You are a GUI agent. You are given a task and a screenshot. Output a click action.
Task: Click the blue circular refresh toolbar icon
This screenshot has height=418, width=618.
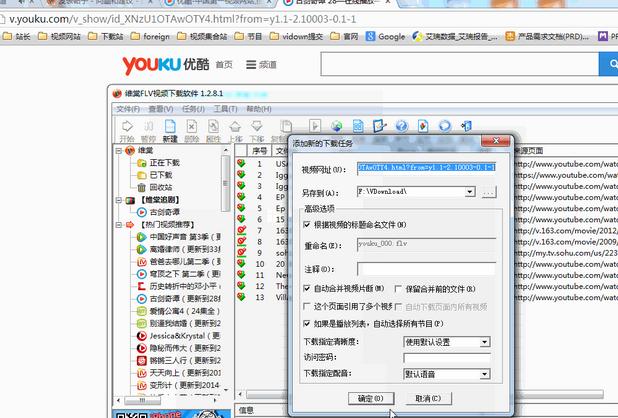tap(445, 126)
